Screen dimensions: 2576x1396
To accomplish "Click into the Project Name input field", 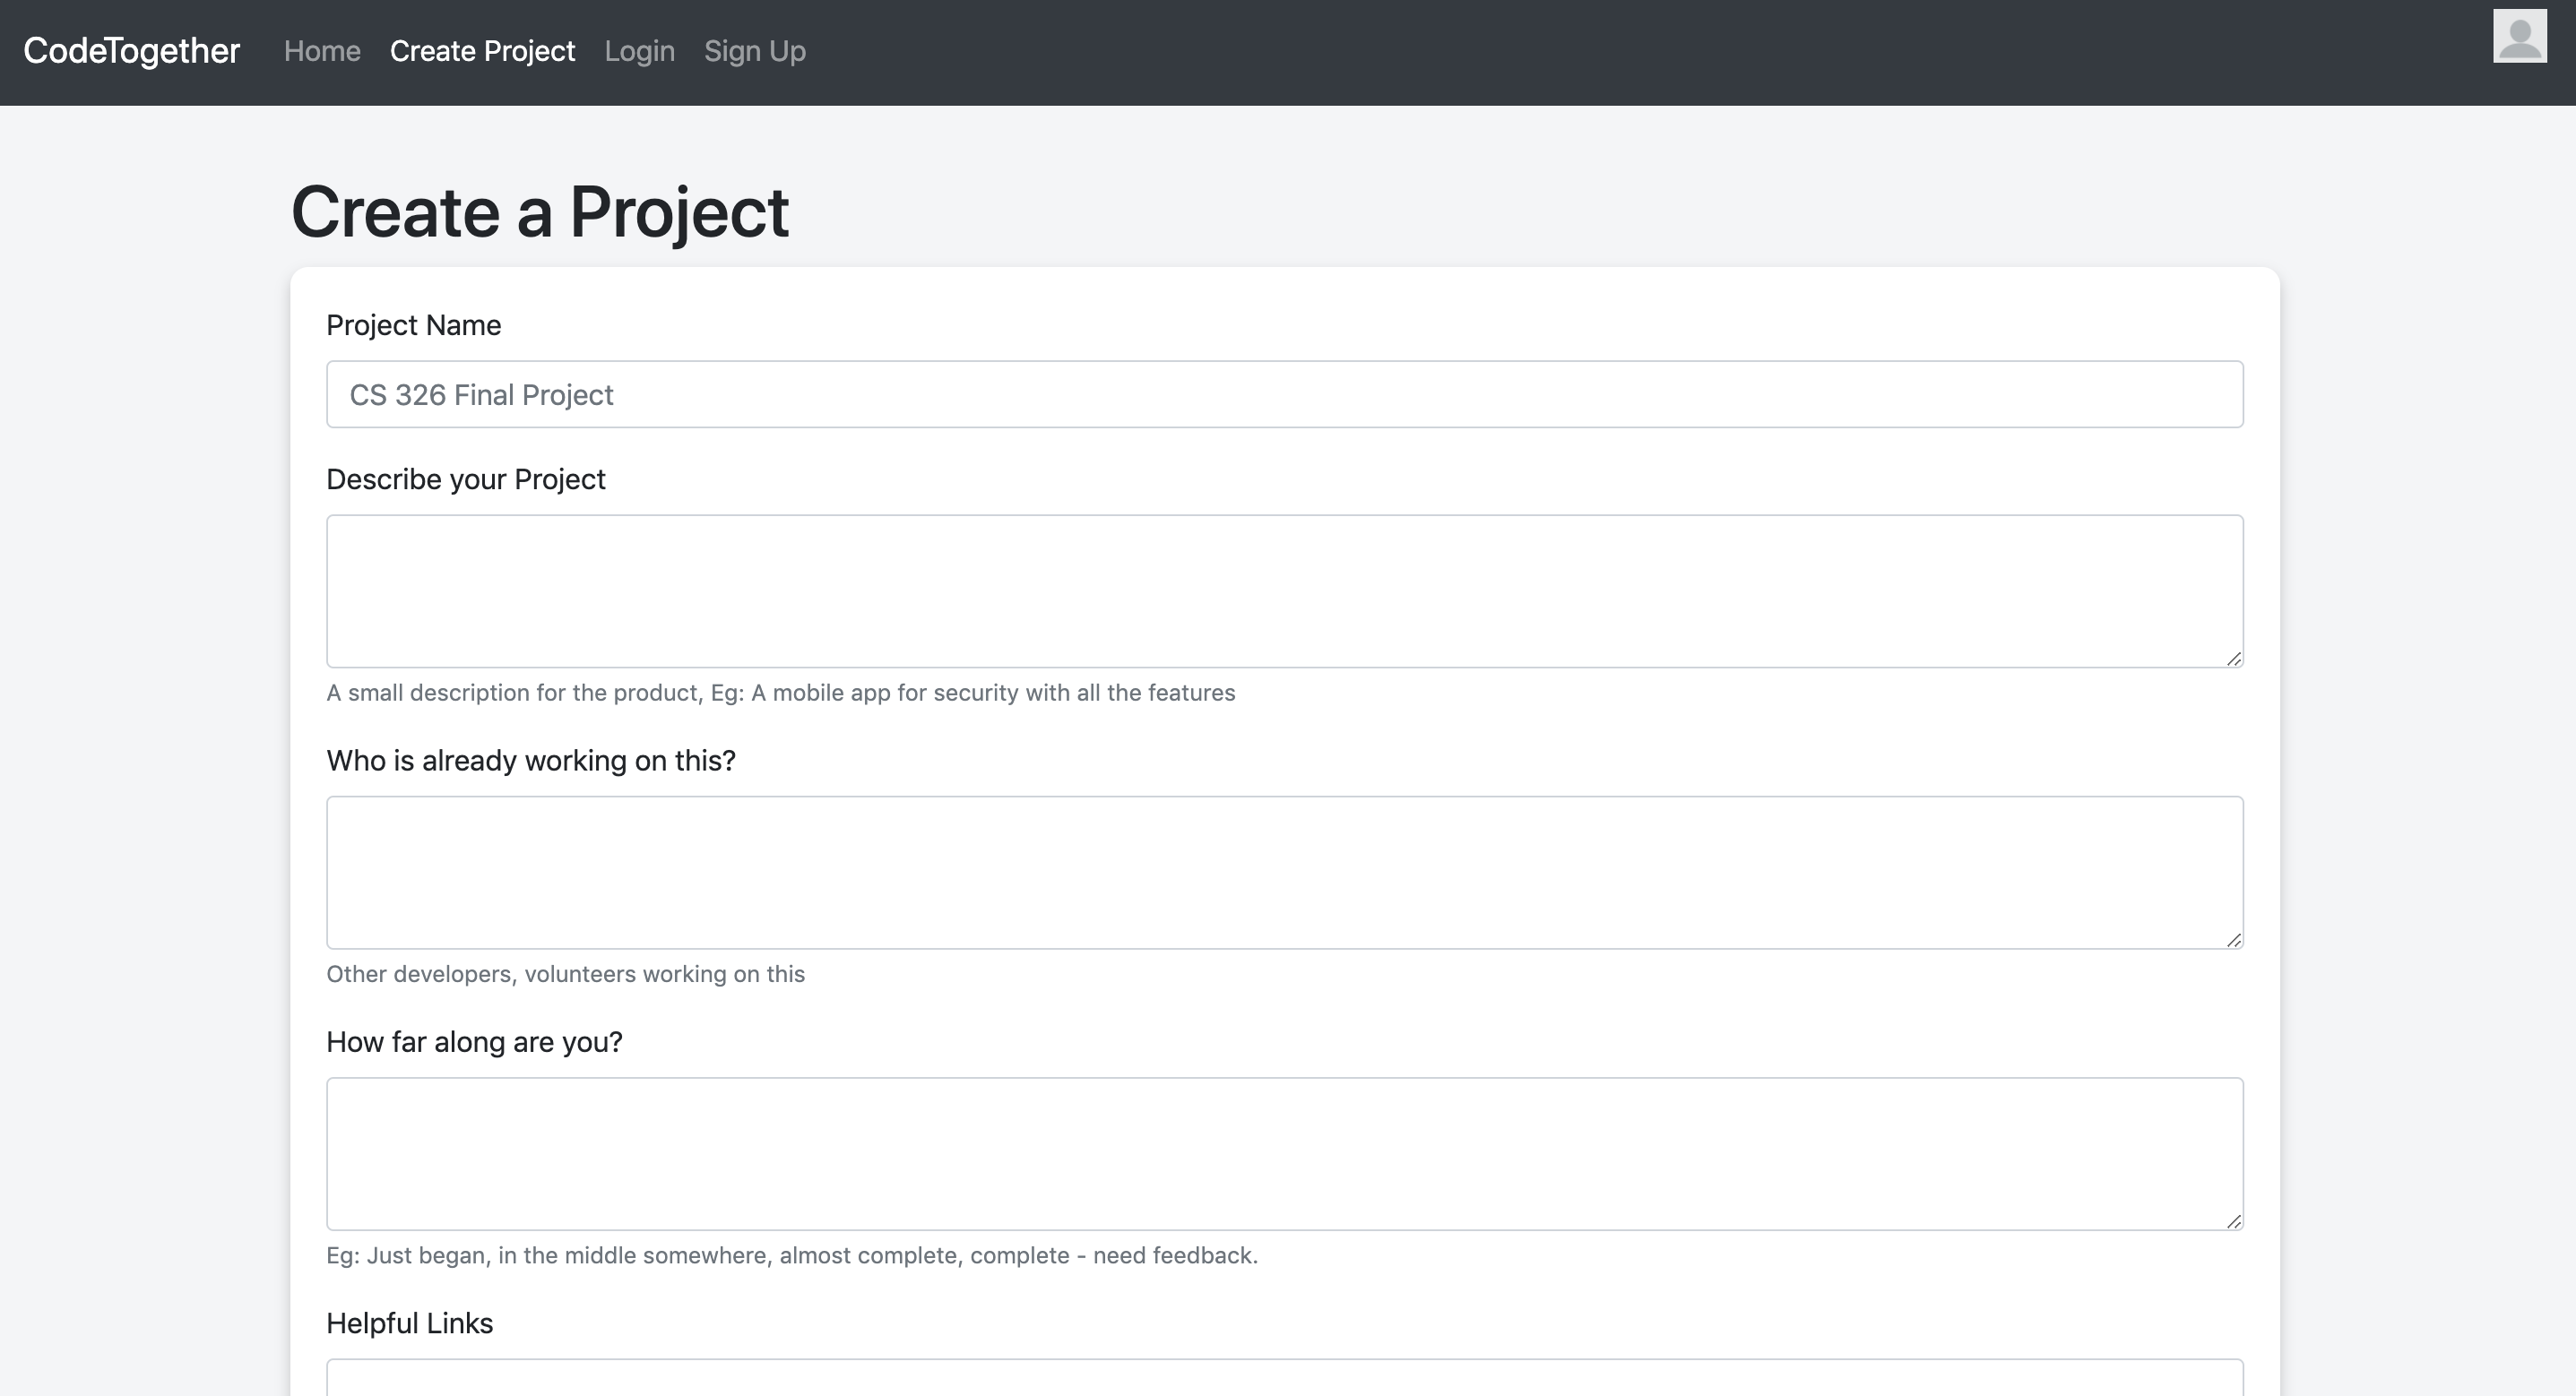I will tap(1285, 394).
